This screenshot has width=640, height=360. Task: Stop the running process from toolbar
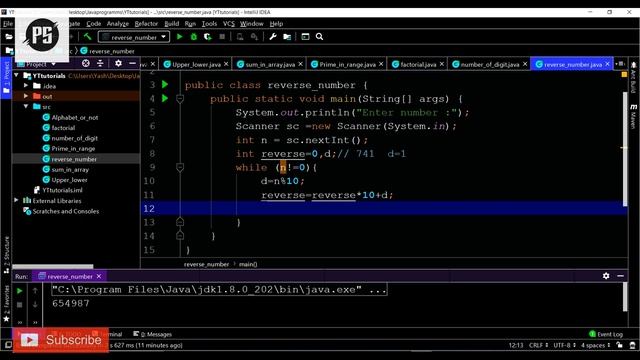(x=222, y=37)
